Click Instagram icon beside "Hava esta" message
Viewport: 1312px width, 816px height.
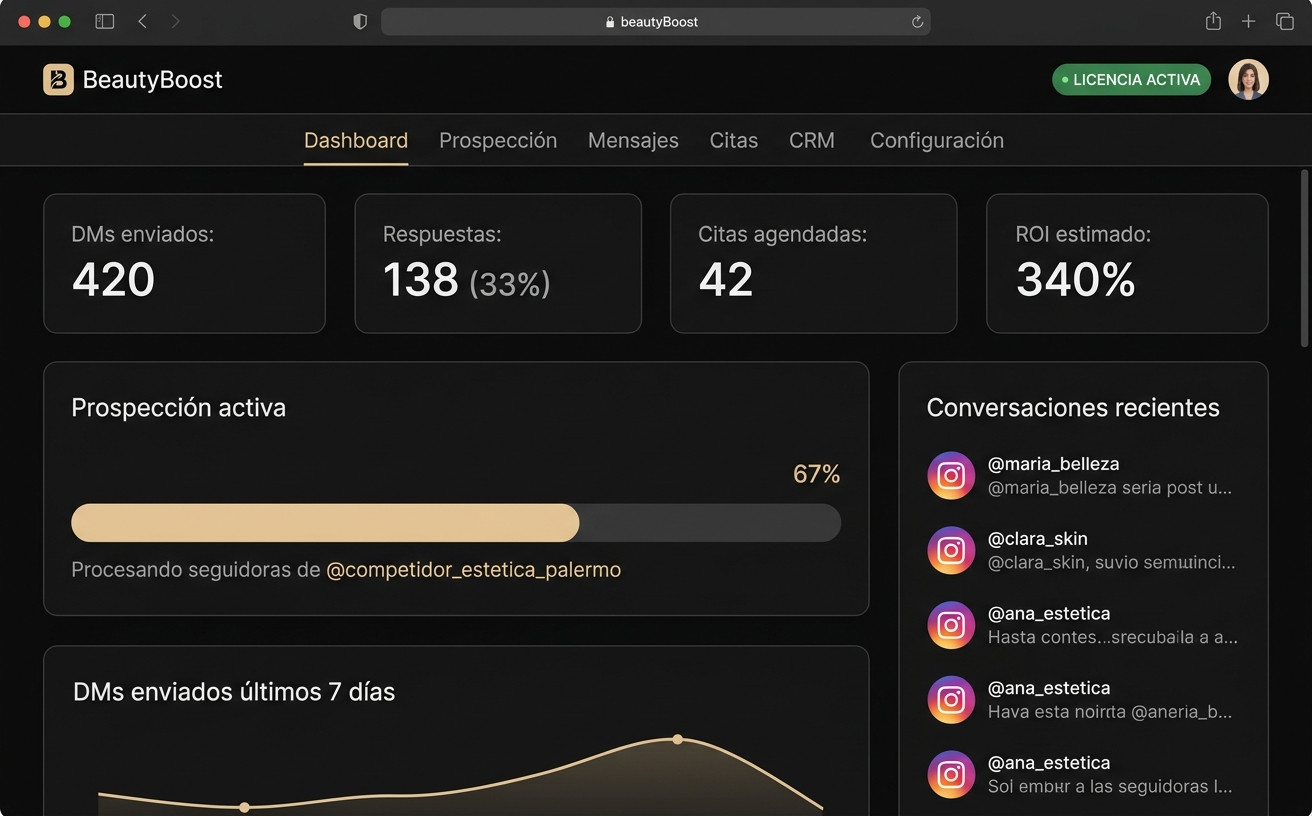[951, 700]
